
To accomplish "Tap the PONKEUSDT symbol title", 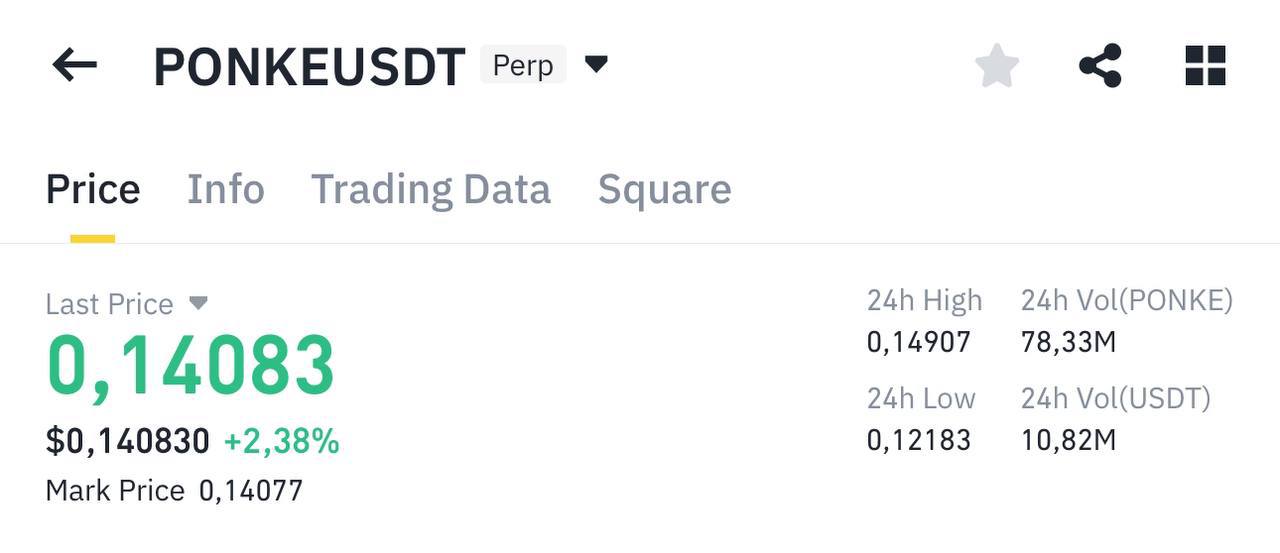I will [x=309, y=67].
